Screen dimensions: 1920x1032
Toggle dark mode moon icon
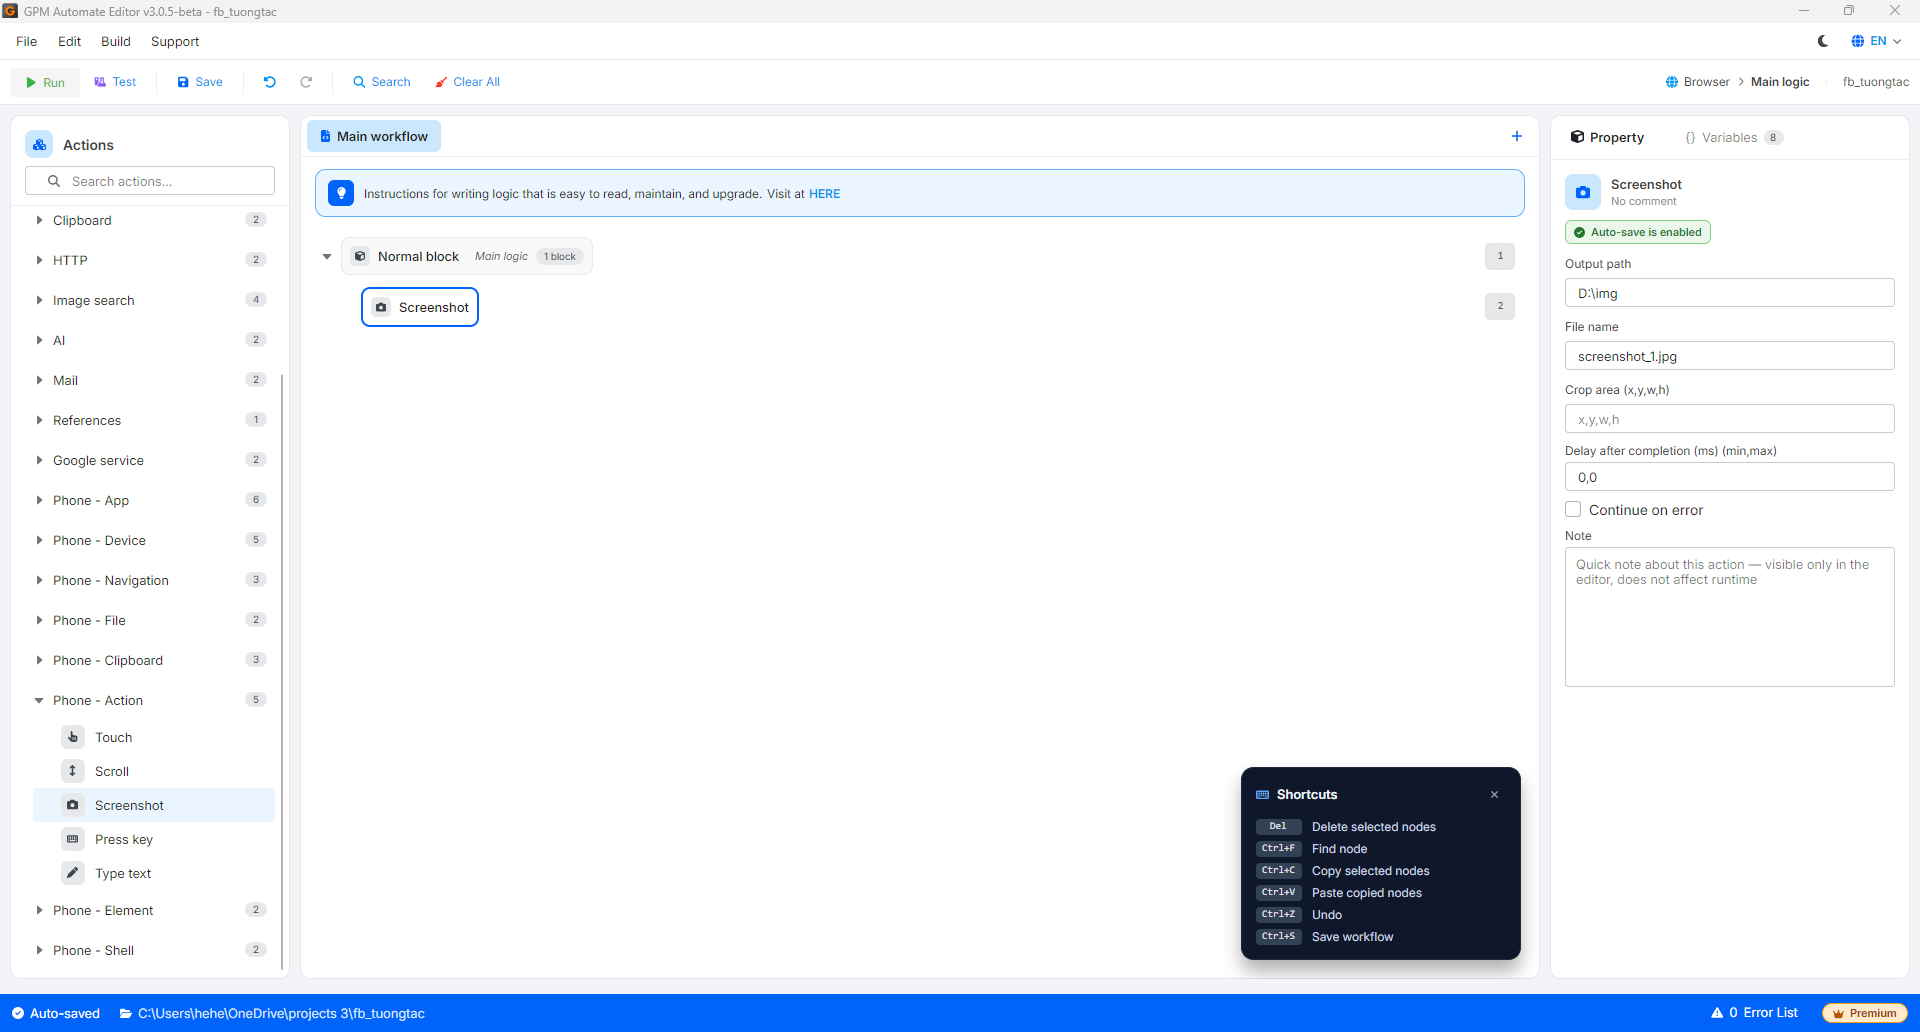click(1823, 41)
